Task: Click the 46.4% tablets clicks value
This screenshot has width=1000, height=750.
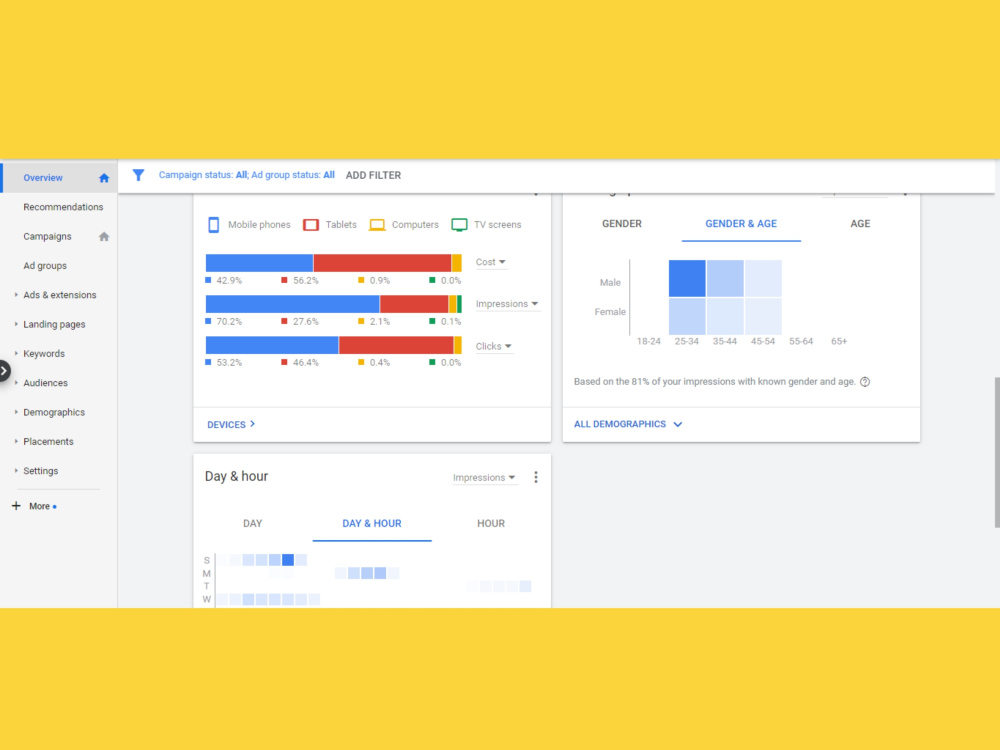Action: point(305,363)
